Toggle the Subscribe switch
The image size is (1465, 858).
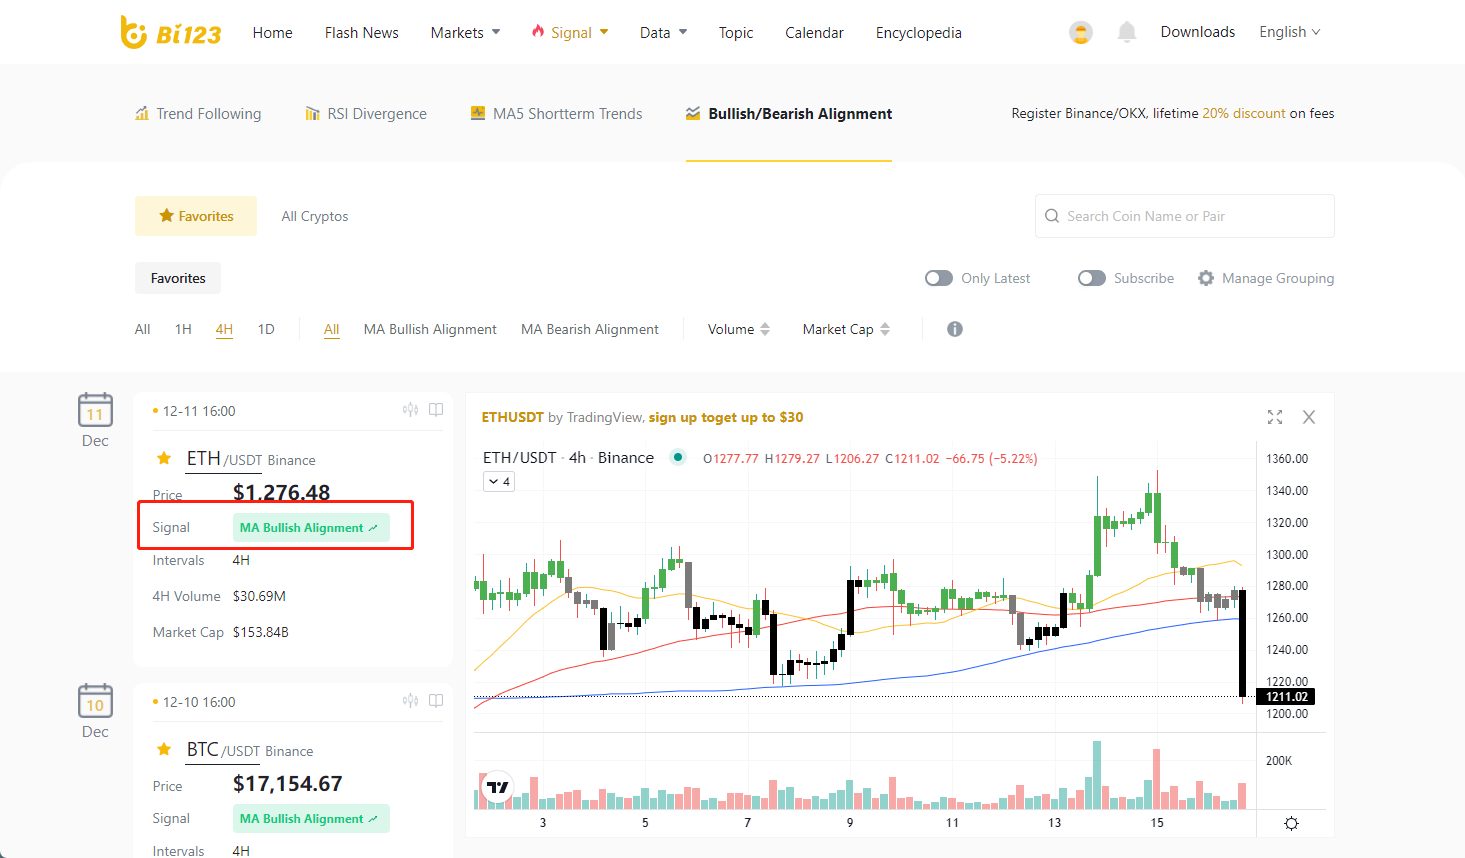pyautogui.click(x=1092, y=278)
